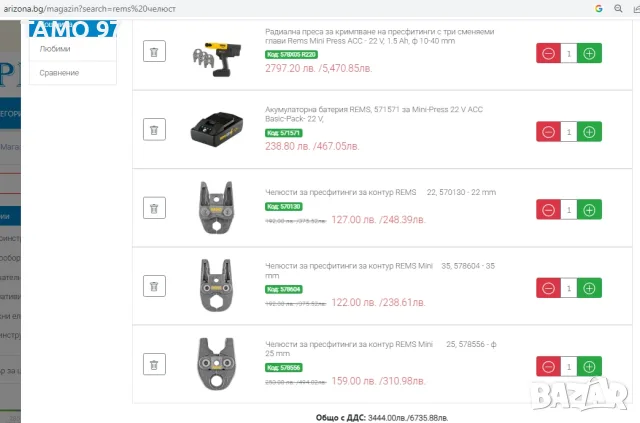Increase quantity of 578604 35 mm jaws
This screenshot has height=423, width=640.
pos(589,288)
